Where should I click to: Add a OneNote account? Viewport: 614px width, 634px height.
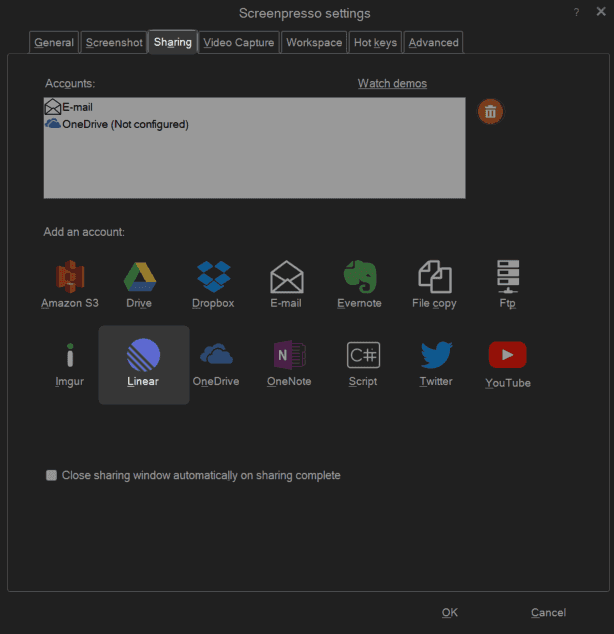289,364
